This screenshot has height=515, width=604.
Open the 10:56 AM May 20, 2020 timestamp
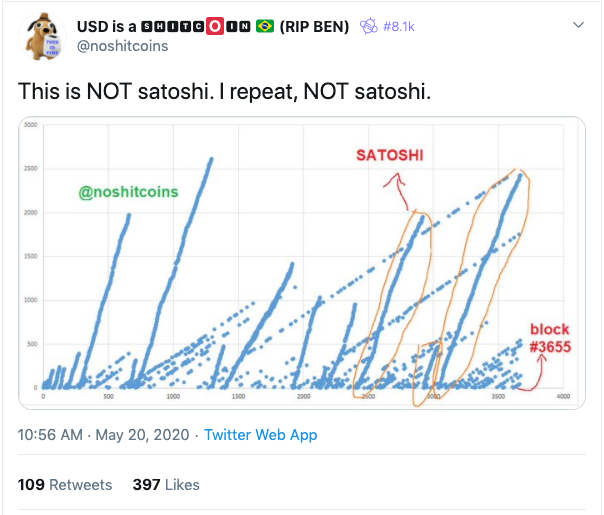103,435
